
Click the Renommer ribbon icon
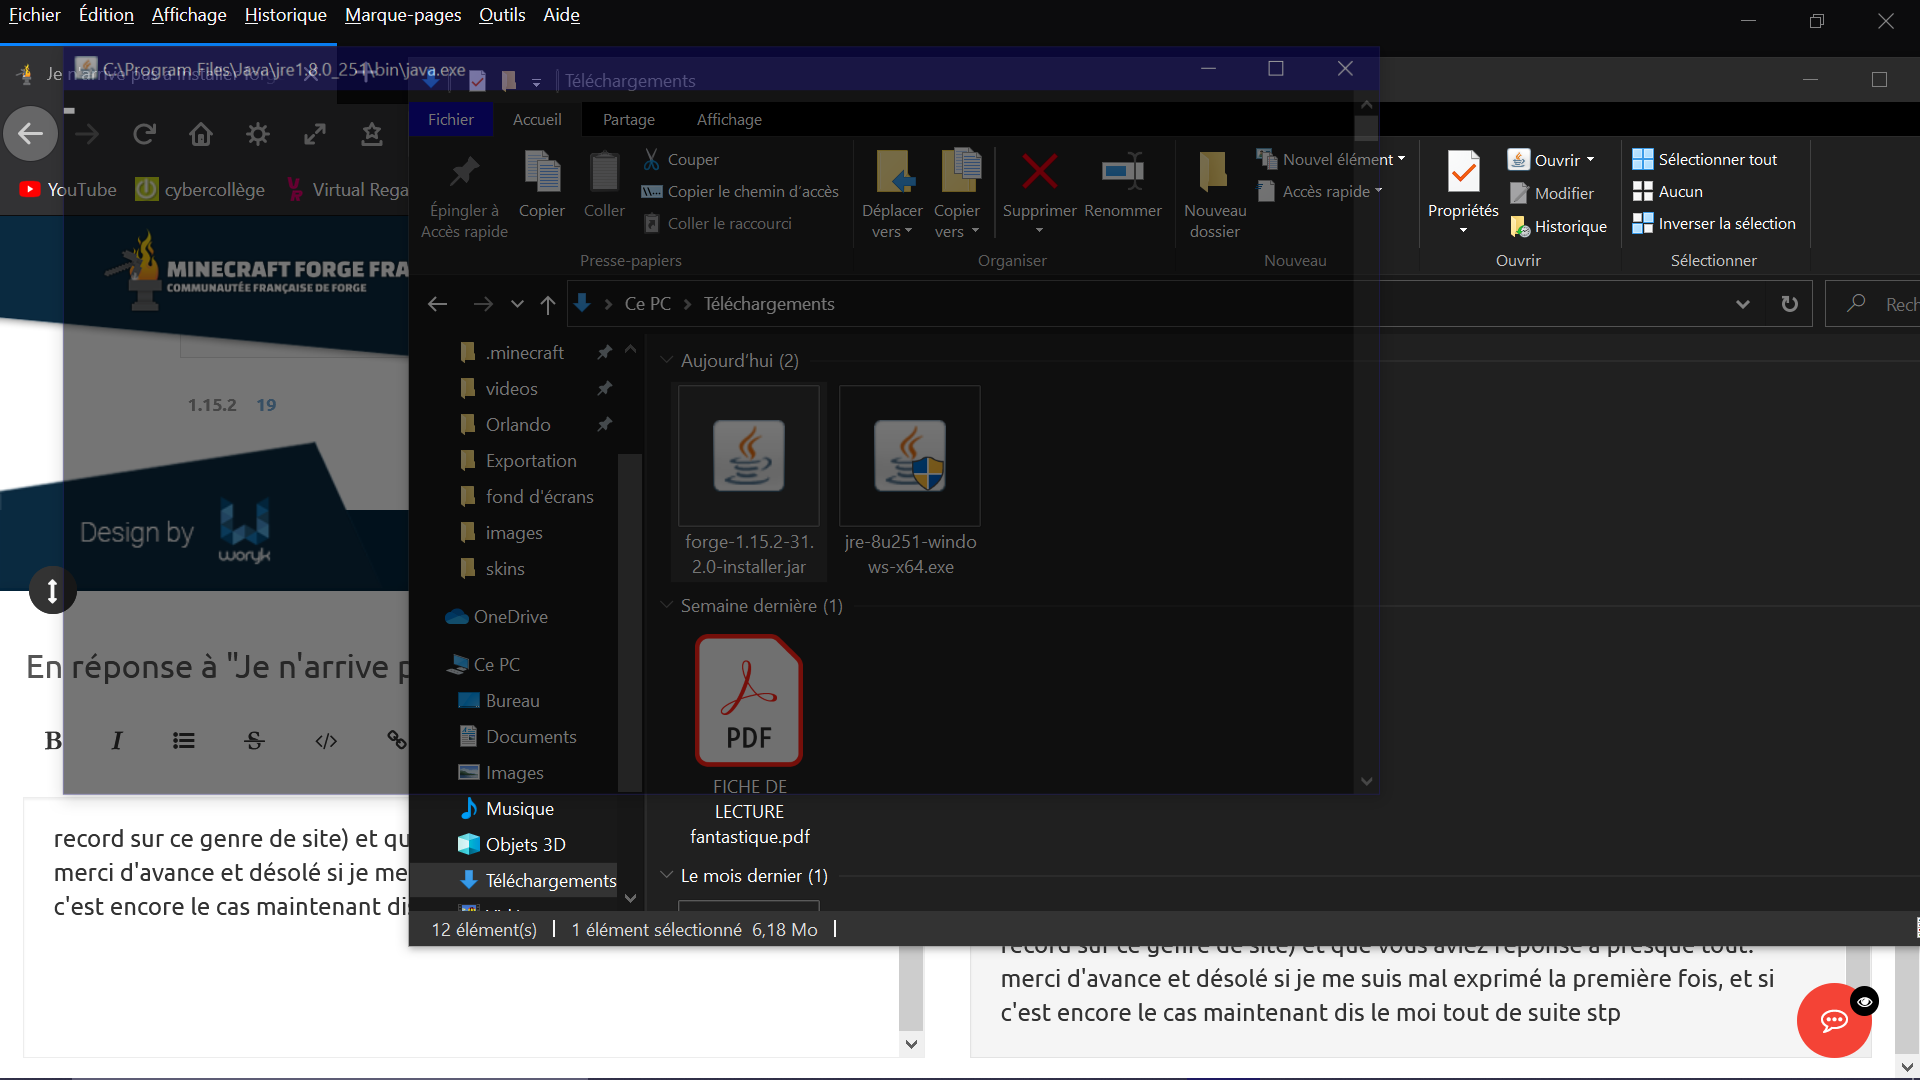point(1122,172)
